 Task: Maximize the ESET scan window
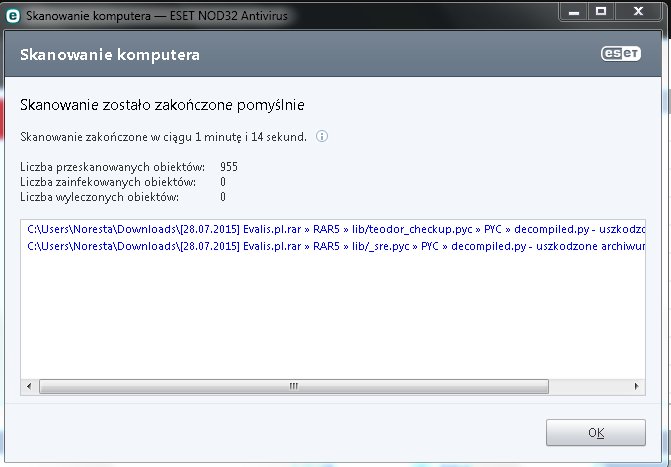click(x=601, y=12)
